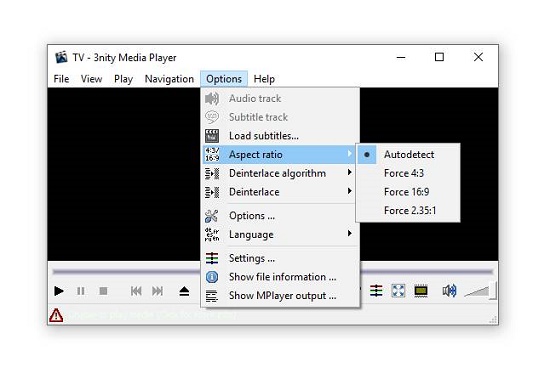This screenshot has width=550, height=373.
Task: Click the Deinterlace algorithm icon
Action: (x=212, y=173)
